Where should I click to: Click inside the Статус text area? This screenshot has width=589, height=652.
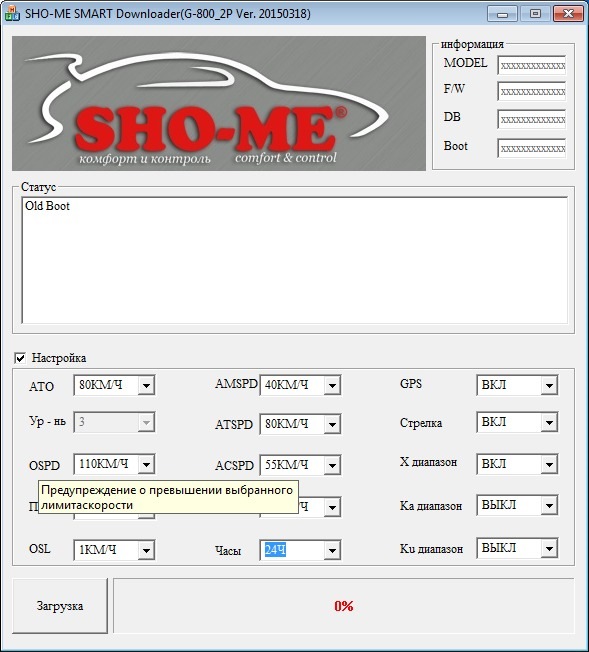294,260
